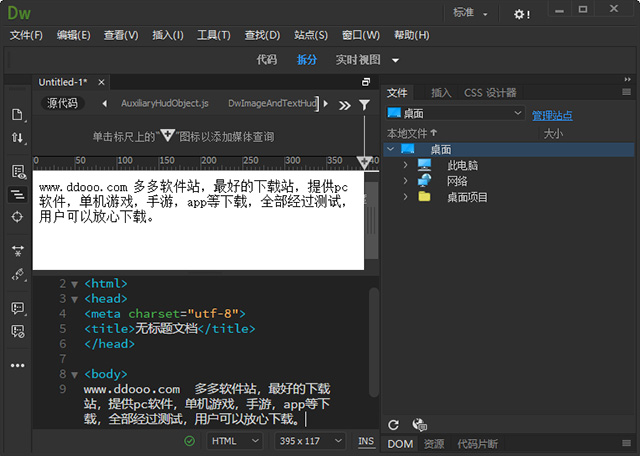Open the 窗口(W) menu
The image size is (640, 456).
[x=361, y=36]
